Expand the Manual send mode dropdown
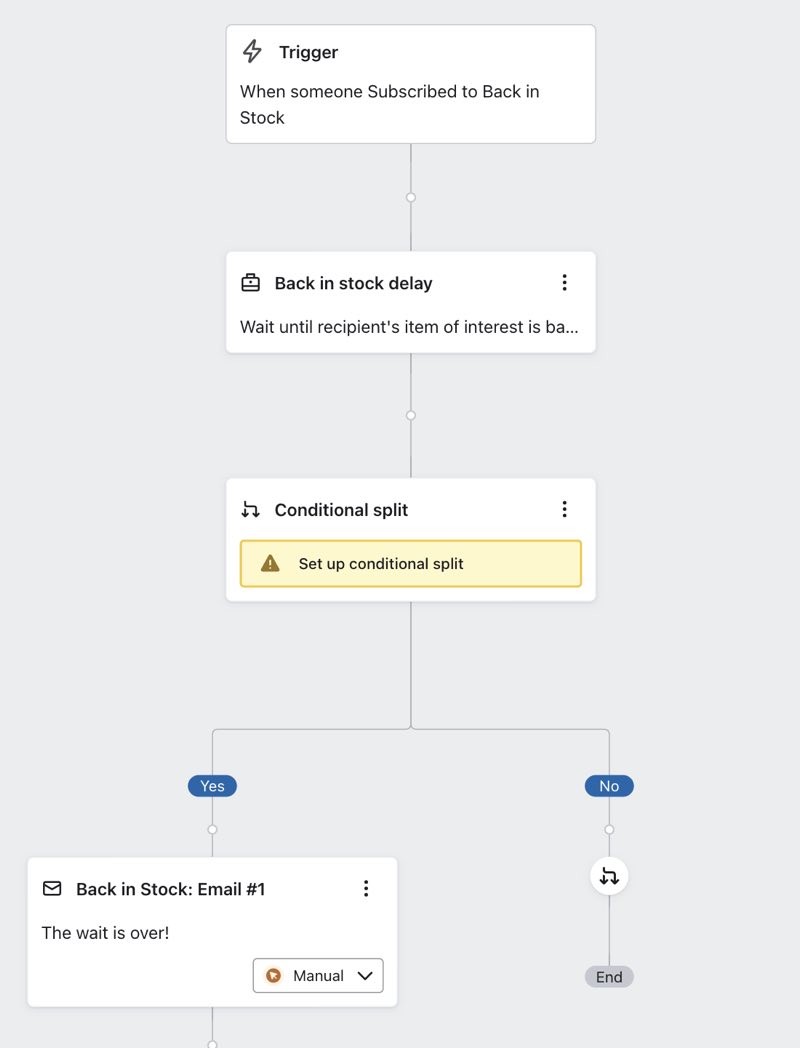This screenshot has width=800, height=1048. tap(365, 976)
